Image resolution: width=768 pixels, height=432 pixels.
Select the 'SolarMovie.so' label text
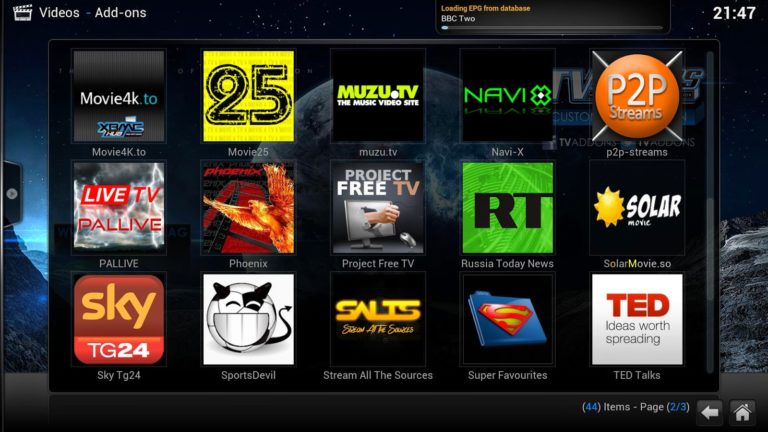click(637, 264)
